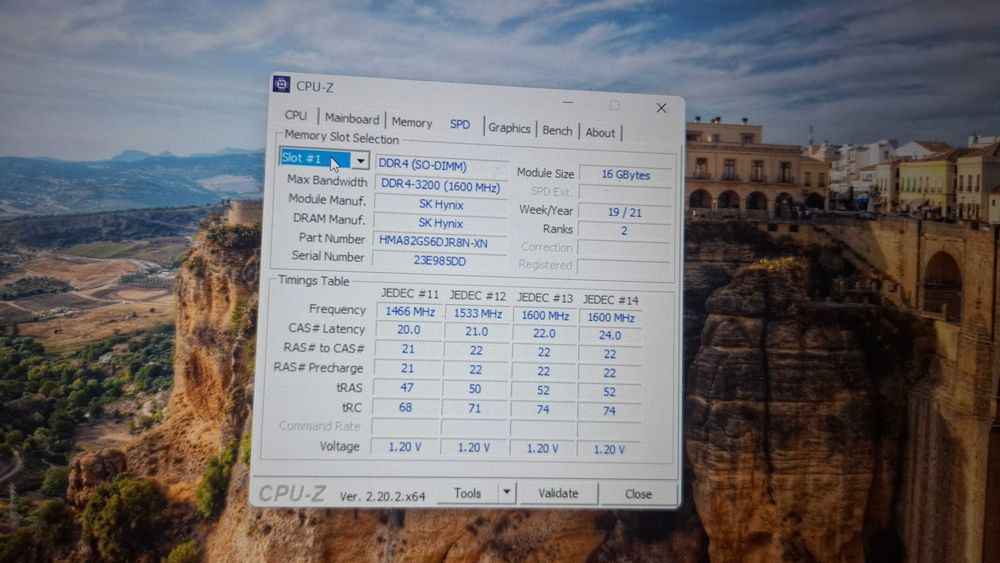1000x563 pixels.
Task: Open the Memory tab
Action: [411, 122]
